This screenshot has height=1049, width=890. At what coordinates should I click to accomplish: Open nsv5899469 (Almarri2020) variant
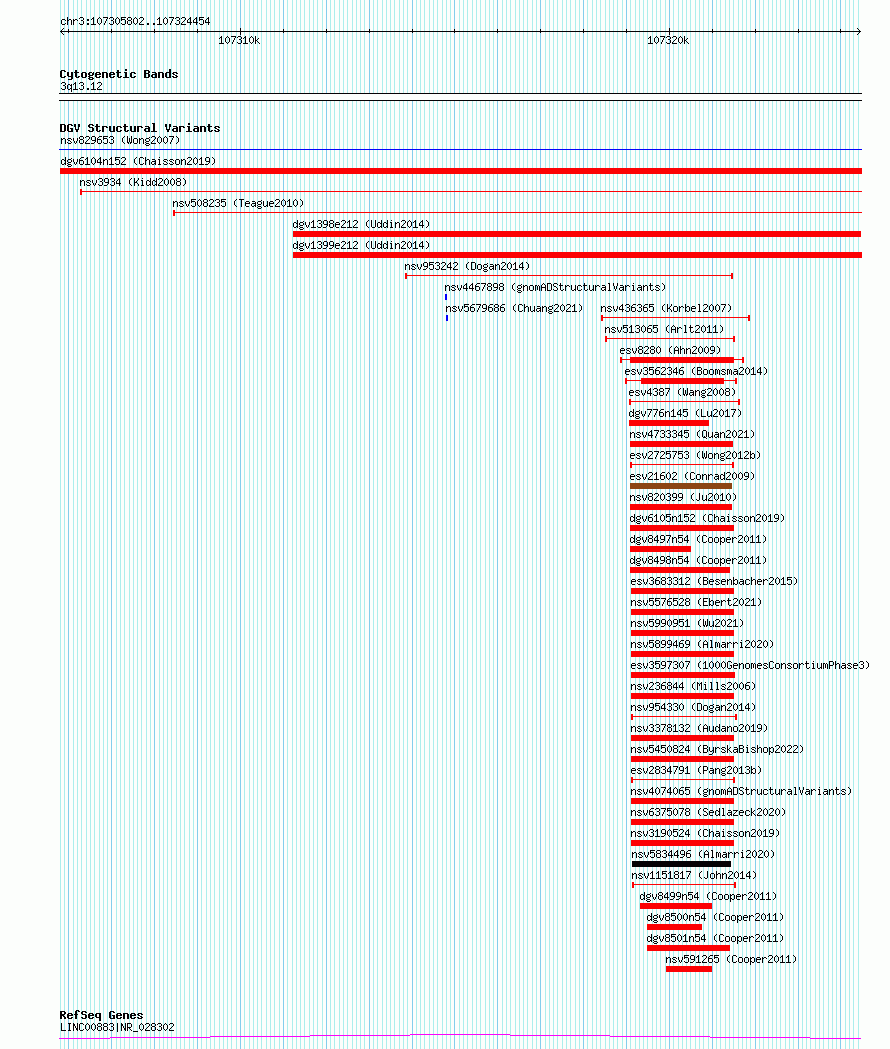pos(702,644)
